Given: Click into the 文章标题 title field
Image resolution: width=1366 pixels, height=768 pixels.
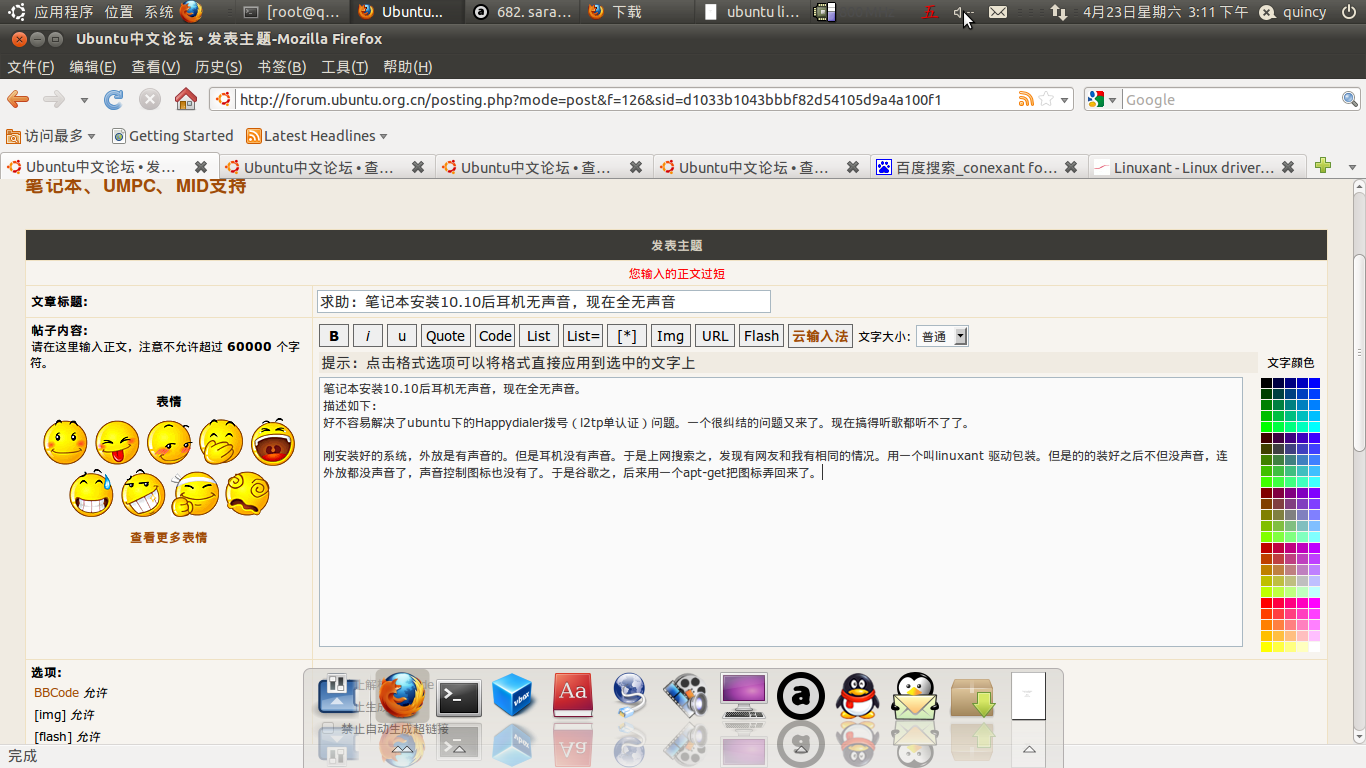Looking at the screenshot, I should click(x=544, y=301).
